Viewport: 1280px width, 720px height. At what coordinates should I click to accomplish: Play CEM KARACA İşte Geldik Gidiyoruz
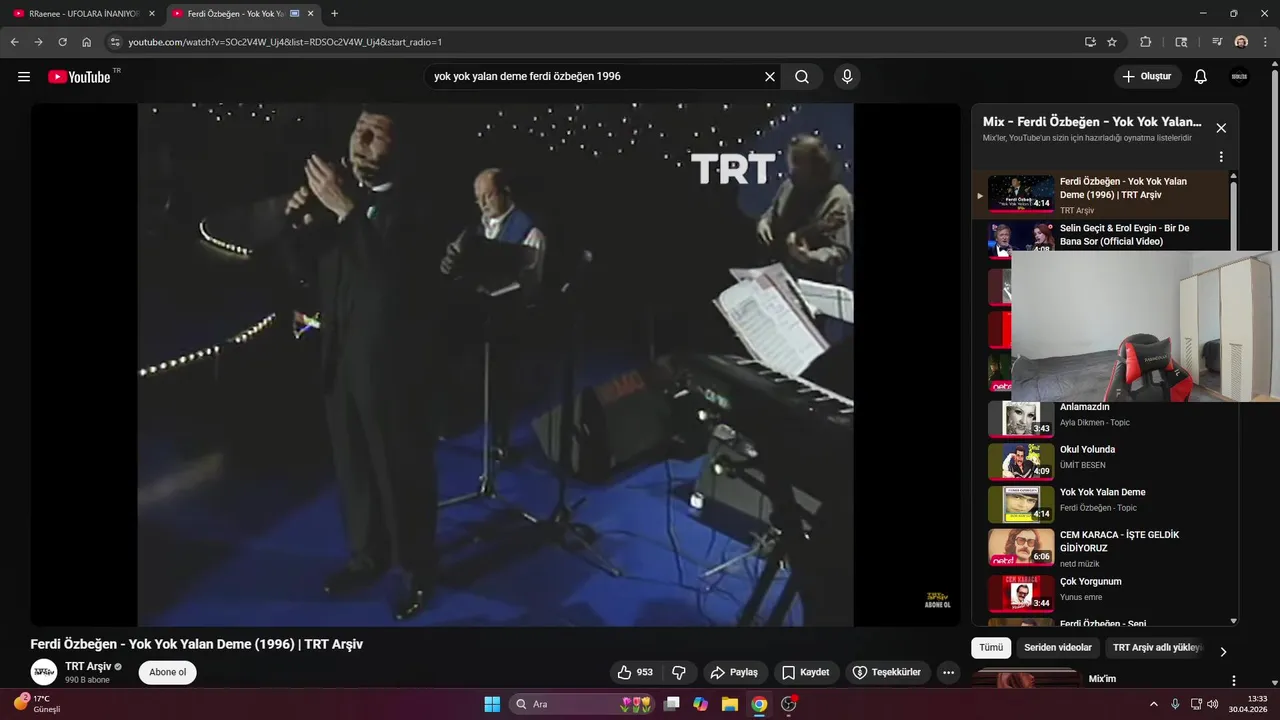pos(1100,547)
